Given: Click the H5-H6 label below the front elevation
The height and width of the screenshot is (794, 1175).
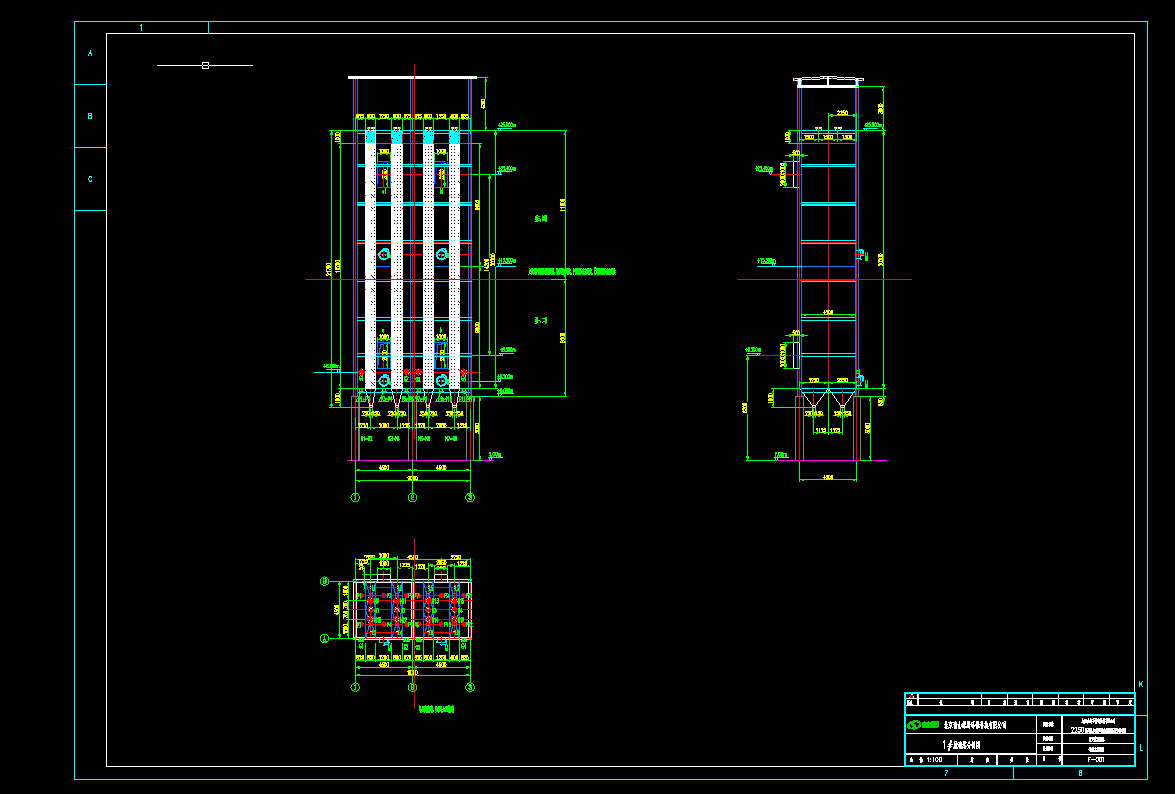Looking at the screenshot, I should click(x=423, y=438).
